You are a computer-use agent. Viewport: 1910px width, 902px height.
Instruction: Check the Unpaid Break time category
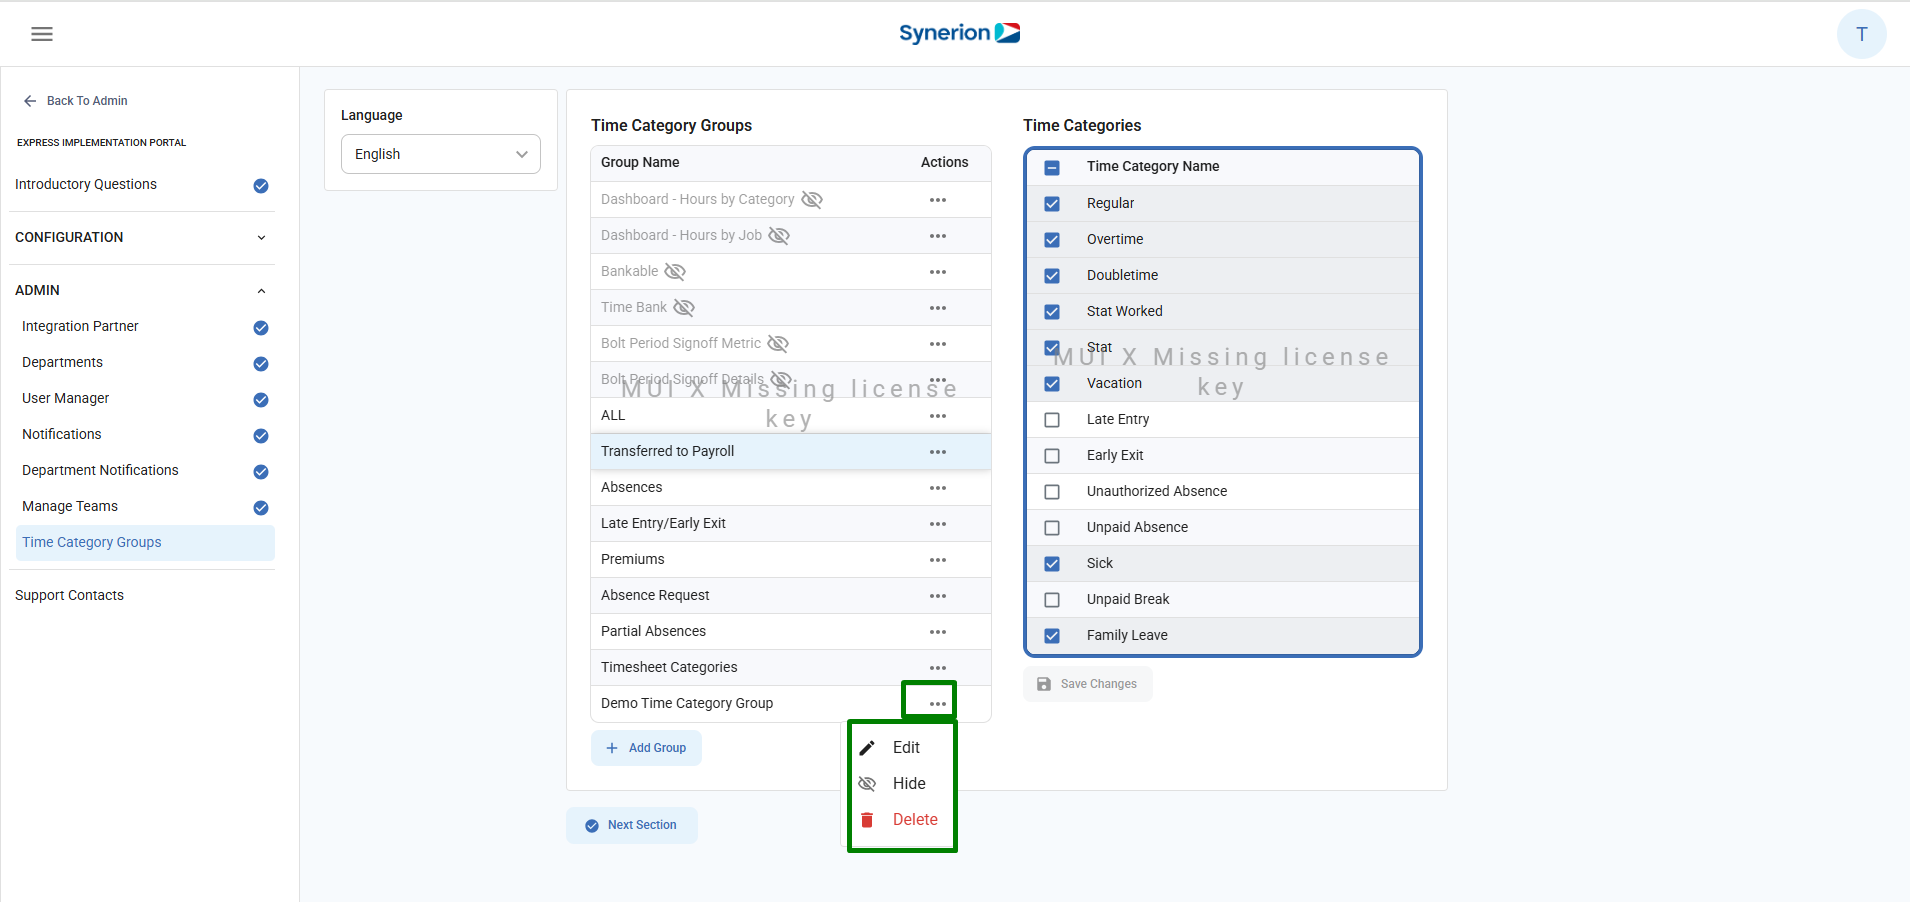[x=1052, y=600]
